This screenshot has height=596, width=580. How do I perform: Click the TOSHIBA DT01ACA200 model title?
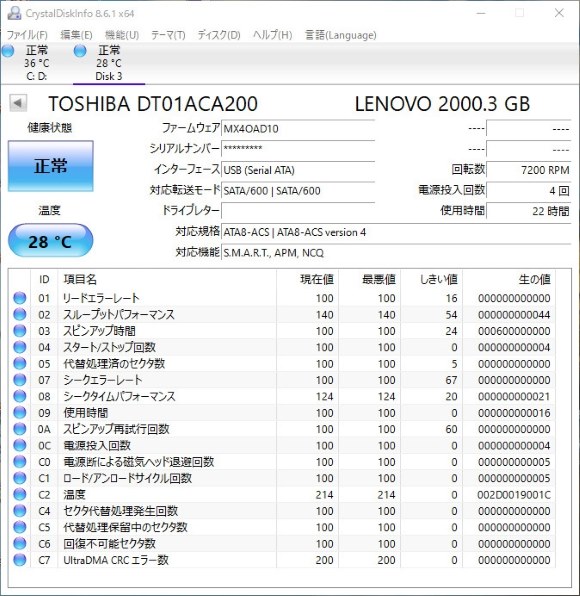(x=153, y=104)
